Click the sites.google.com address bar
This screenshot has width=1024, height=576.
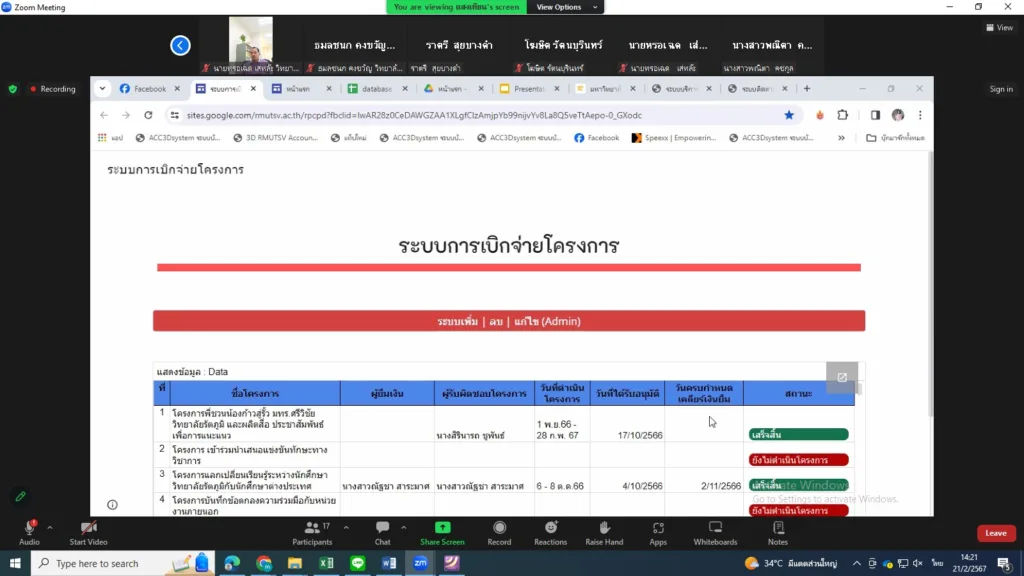pyautogui.click(x=482, y=115)
